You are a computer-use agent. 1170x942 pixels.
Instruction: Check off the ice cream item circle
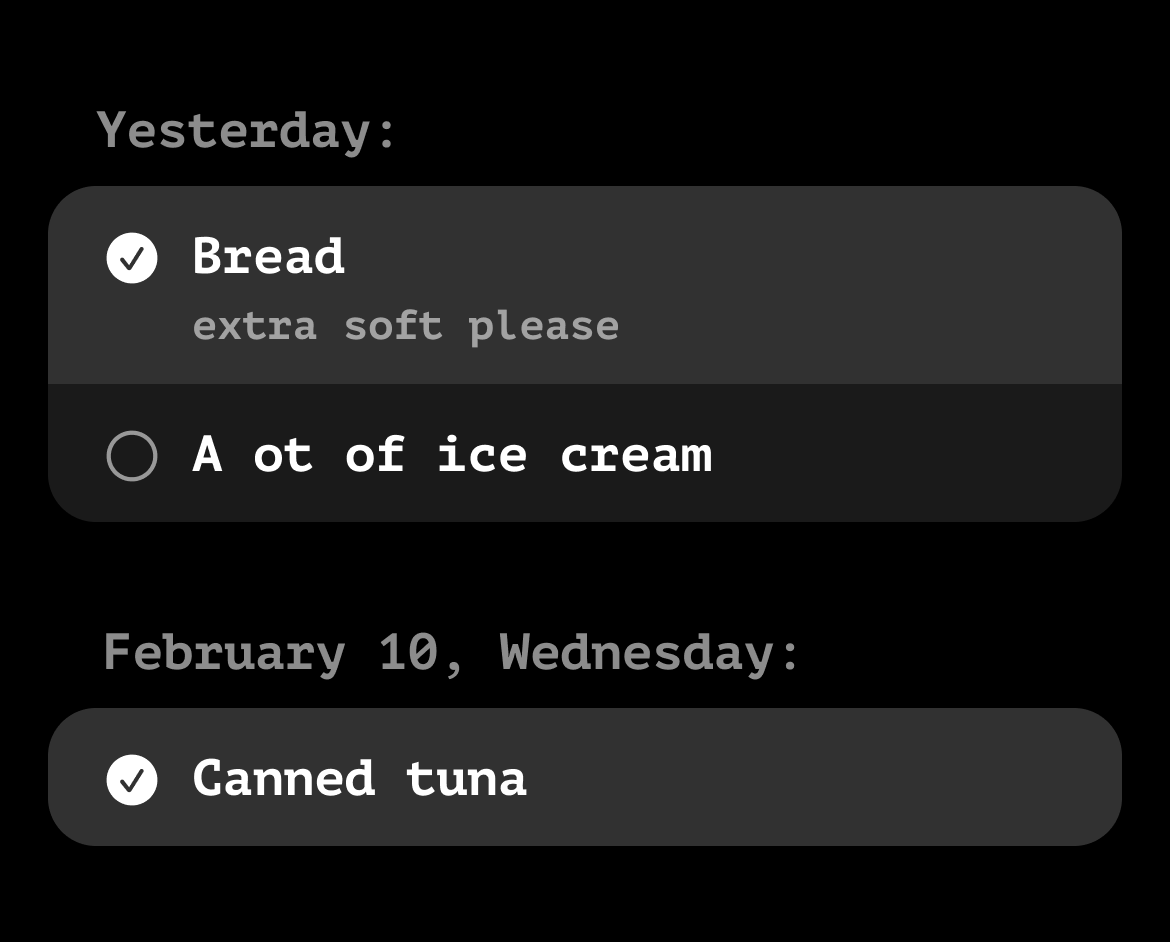[x=132, y=456]
